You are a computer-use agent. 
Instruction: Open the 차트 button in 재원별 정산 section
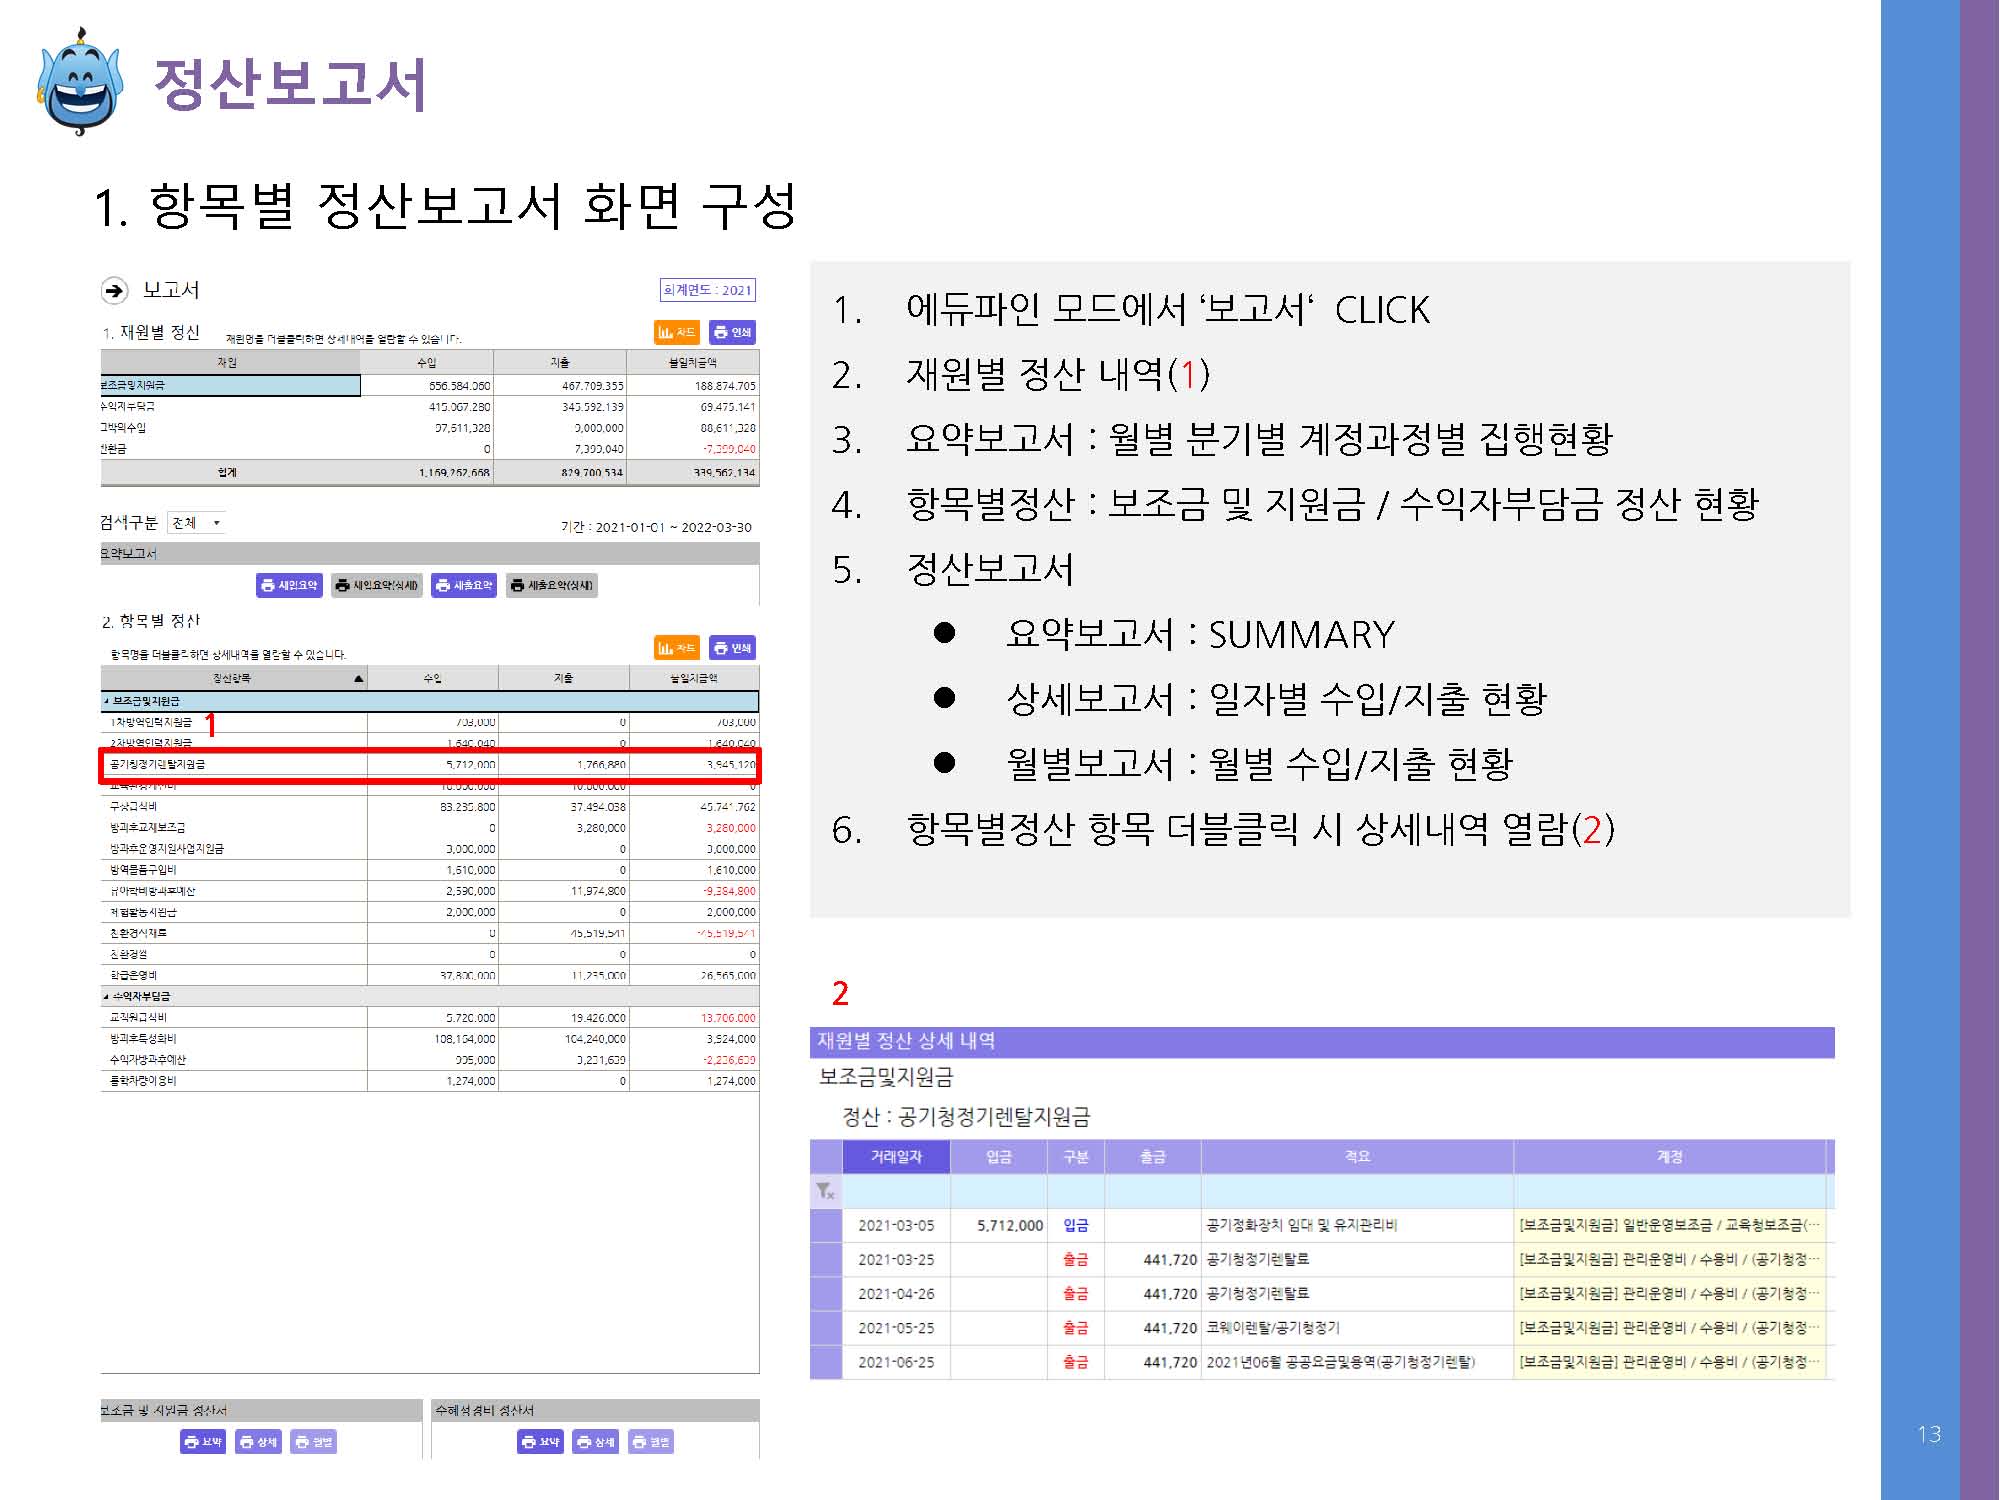[676, 332]
